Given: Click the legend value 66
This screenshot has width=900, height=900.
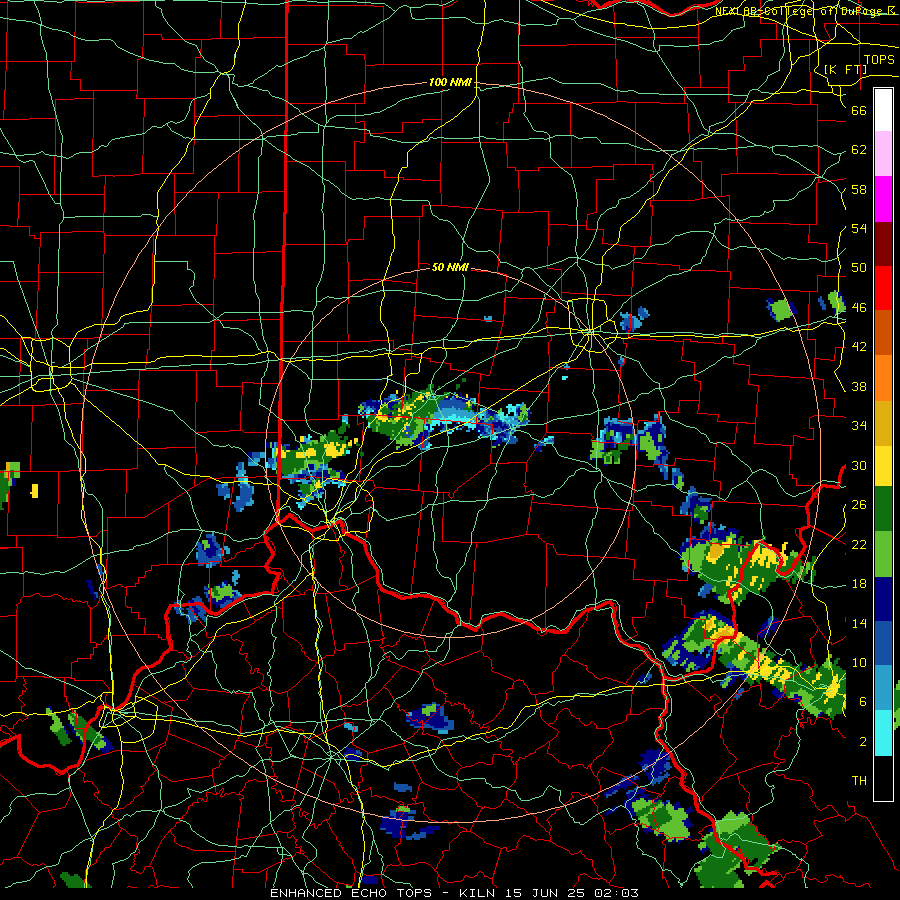Looking at the screenshot, I should 859,110.
